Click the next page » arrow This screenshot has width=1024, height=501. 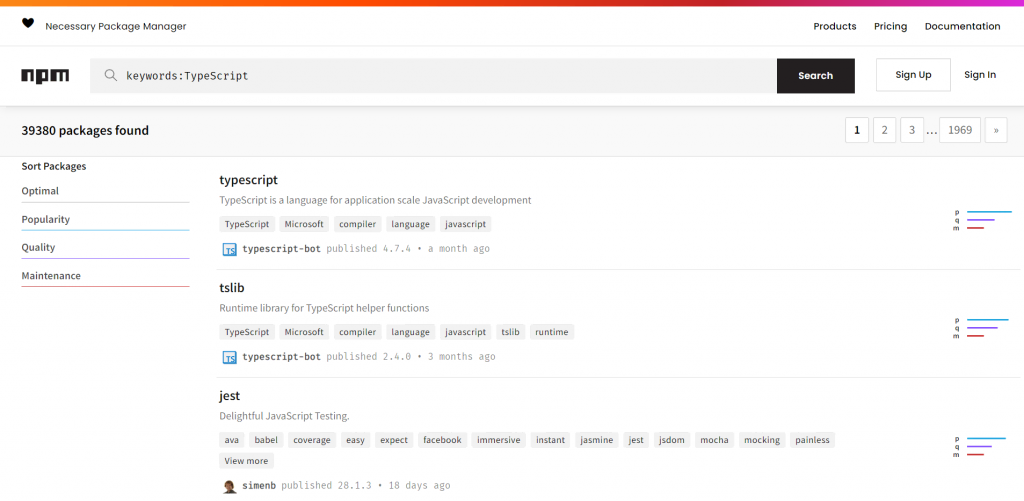(996, 130)
